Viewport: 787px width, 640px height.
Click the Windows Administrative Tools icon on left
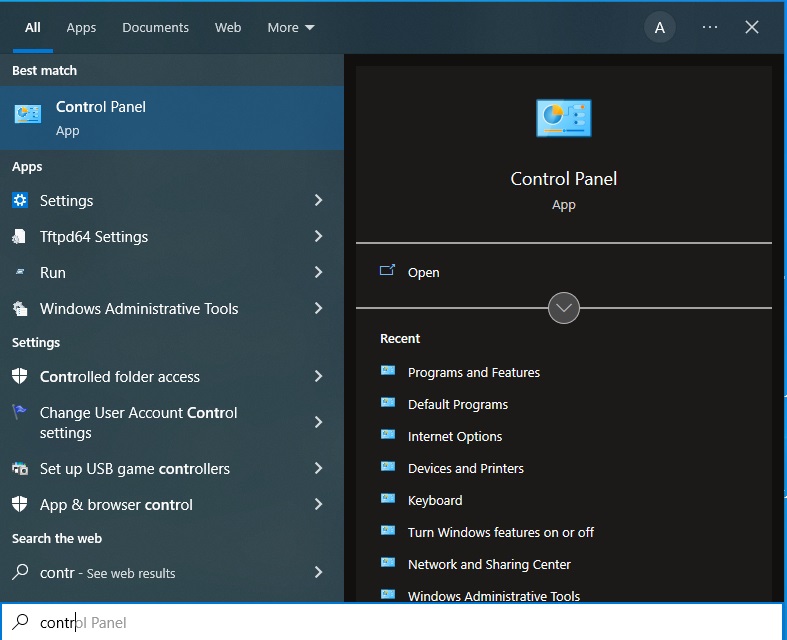[20, 309]
